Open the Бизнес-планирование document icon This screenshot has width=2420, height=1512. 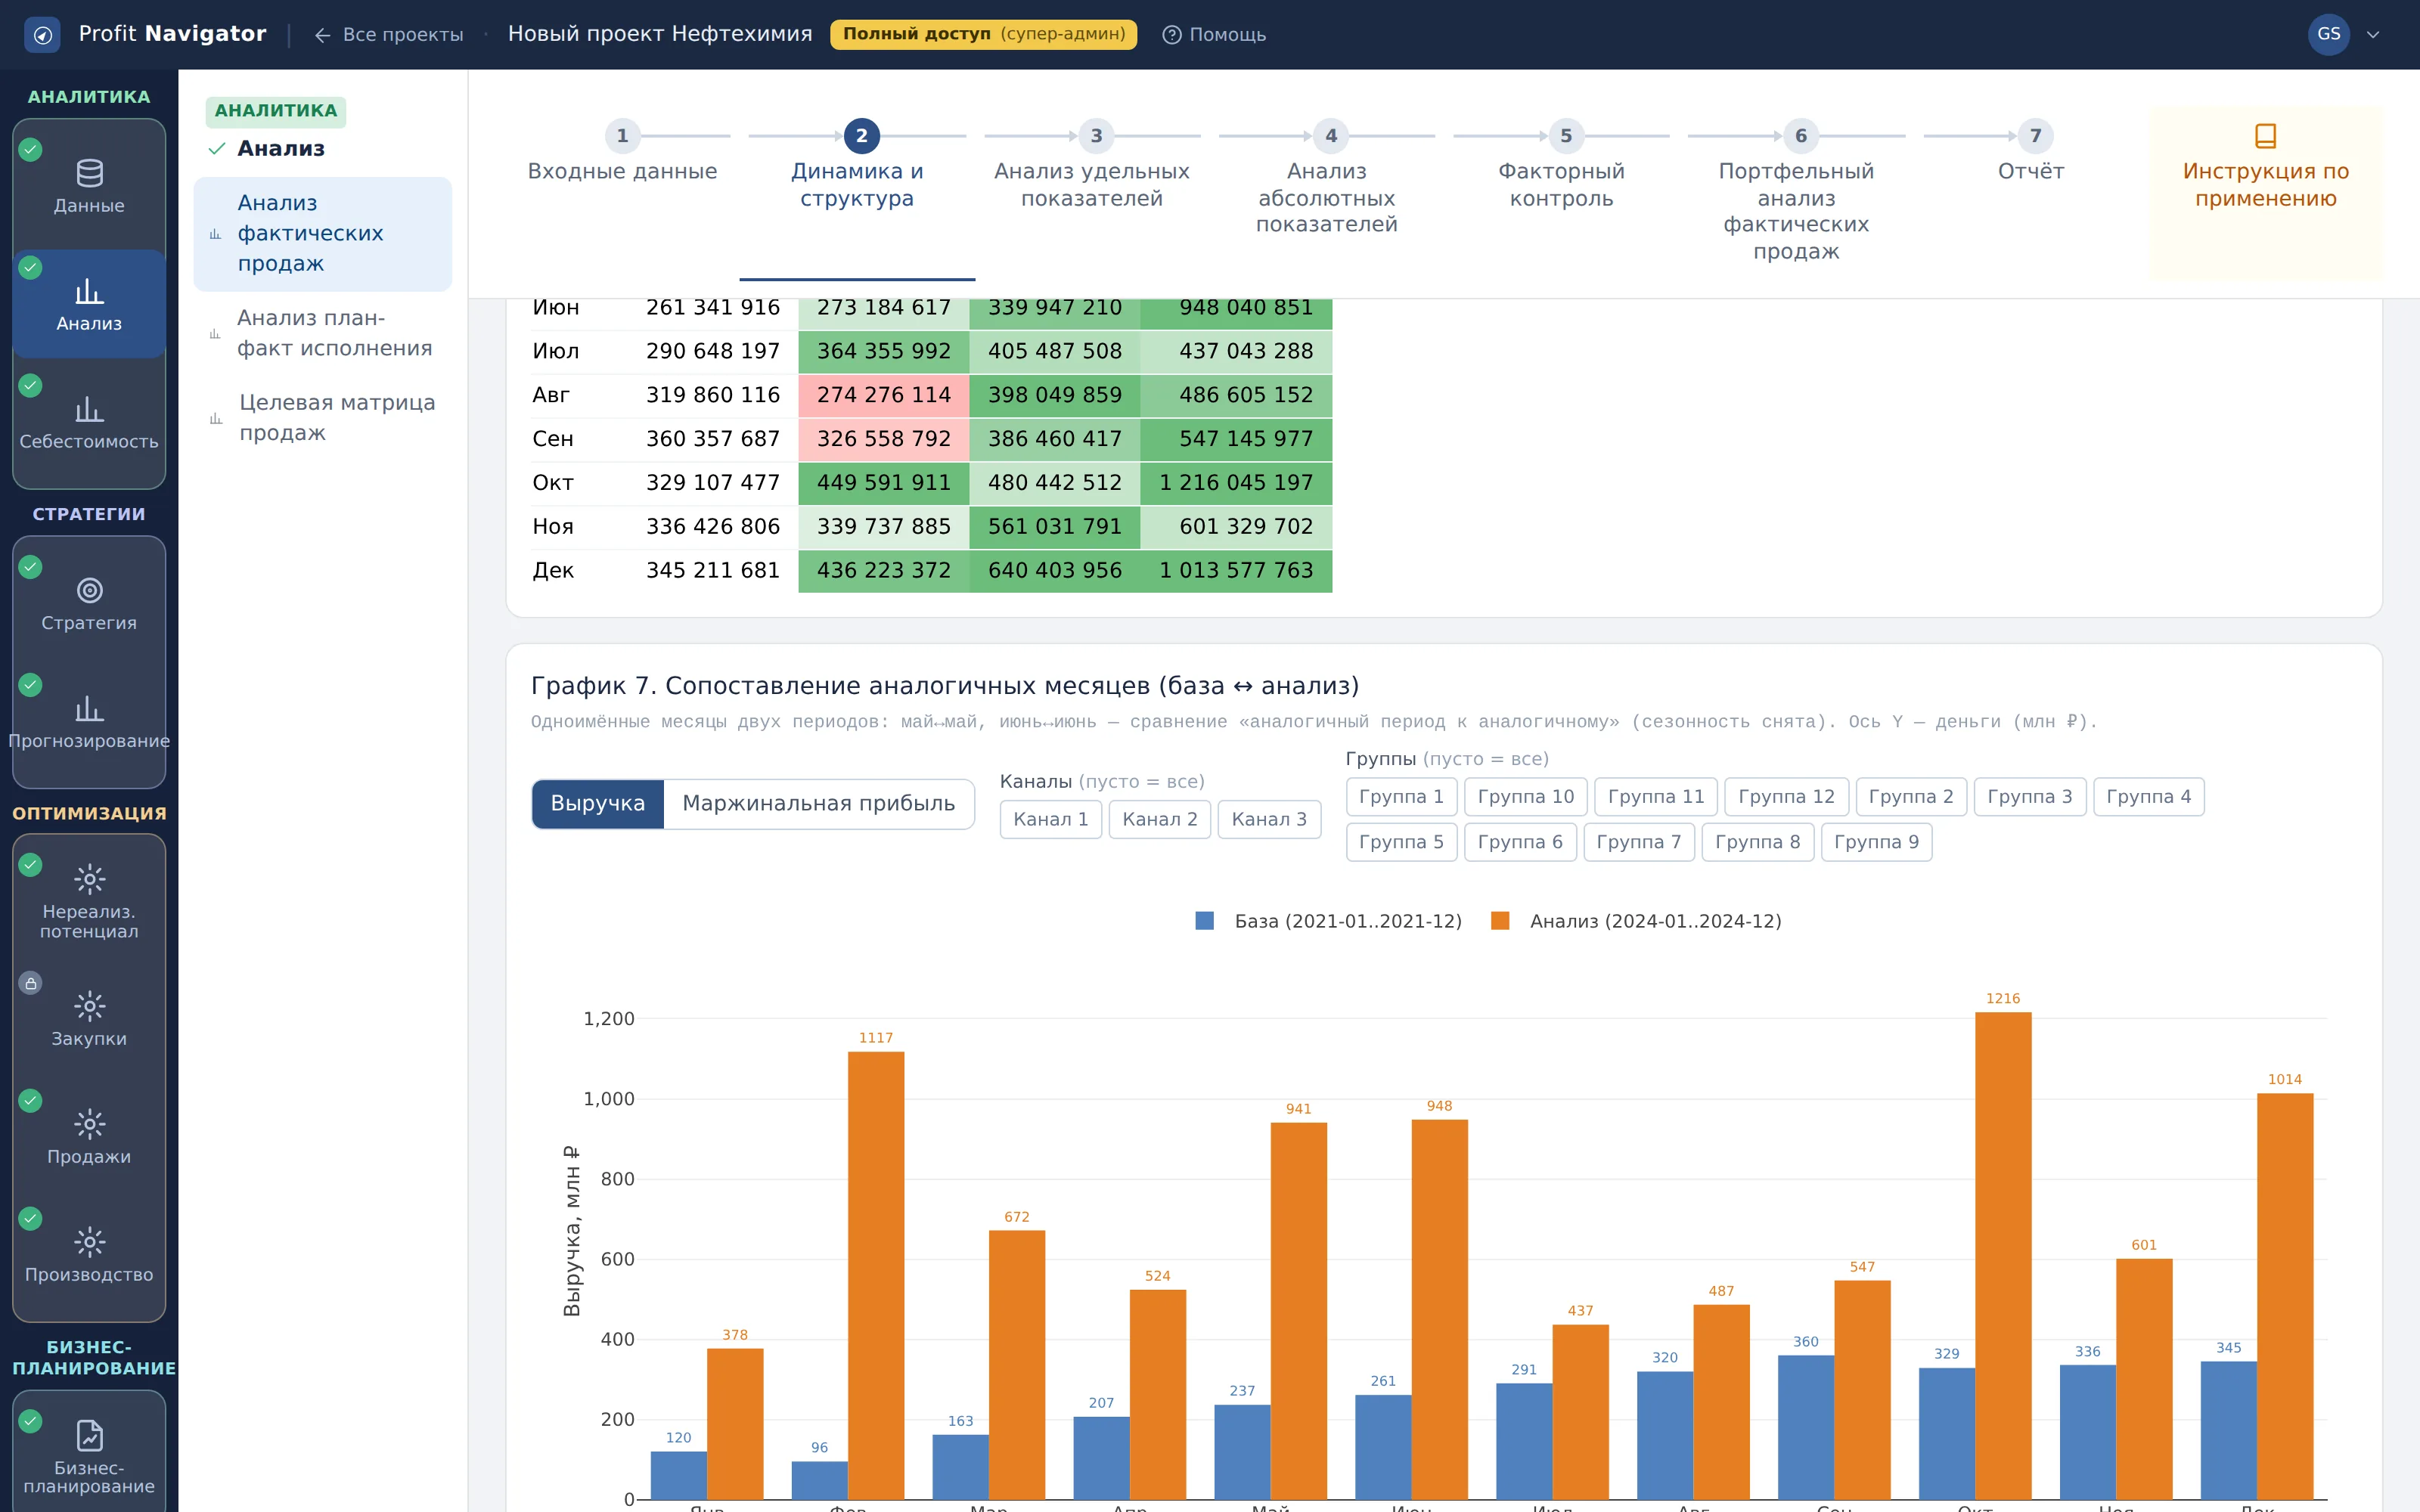(89, 1435)
